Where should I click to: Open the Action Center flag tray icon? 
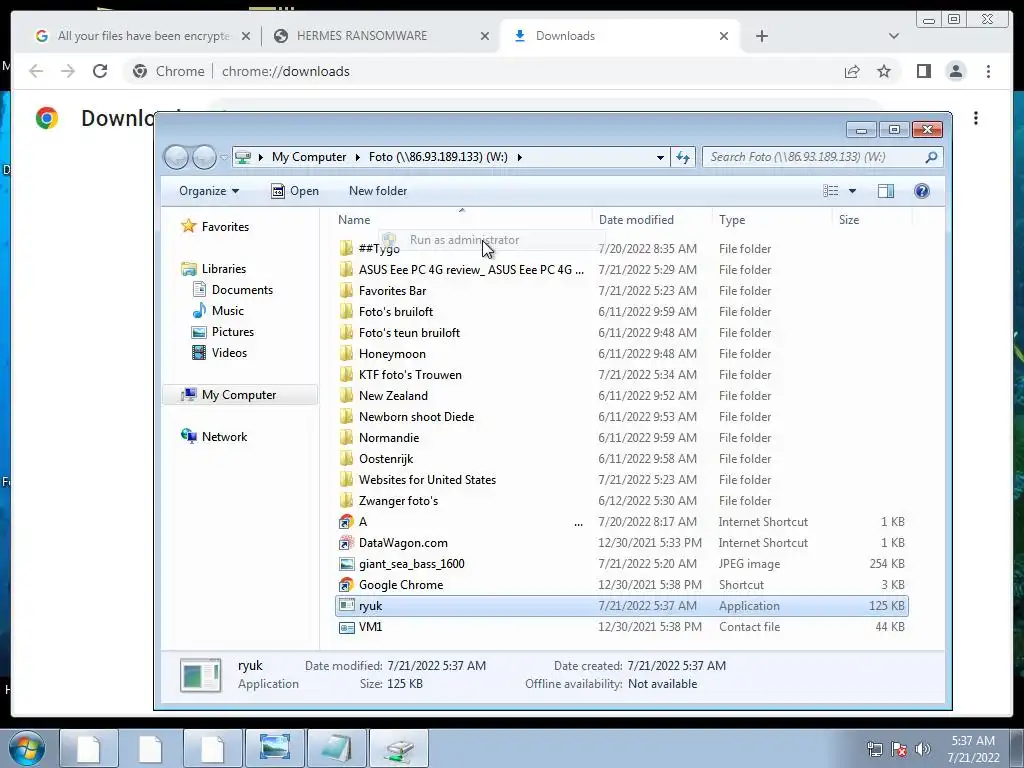point(899,749)
